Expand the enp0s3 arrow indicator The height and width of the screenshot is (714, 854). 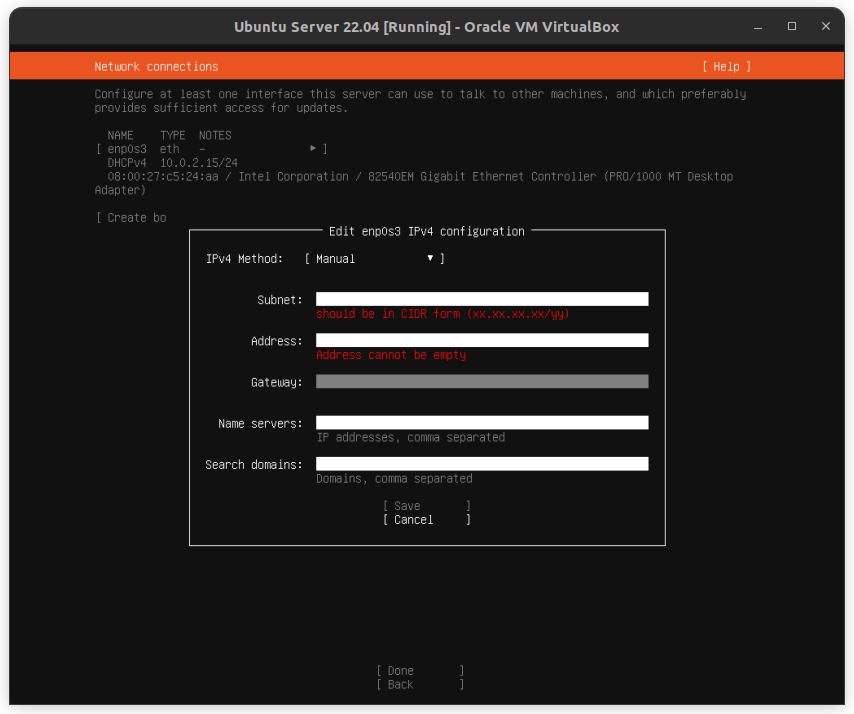313,148
